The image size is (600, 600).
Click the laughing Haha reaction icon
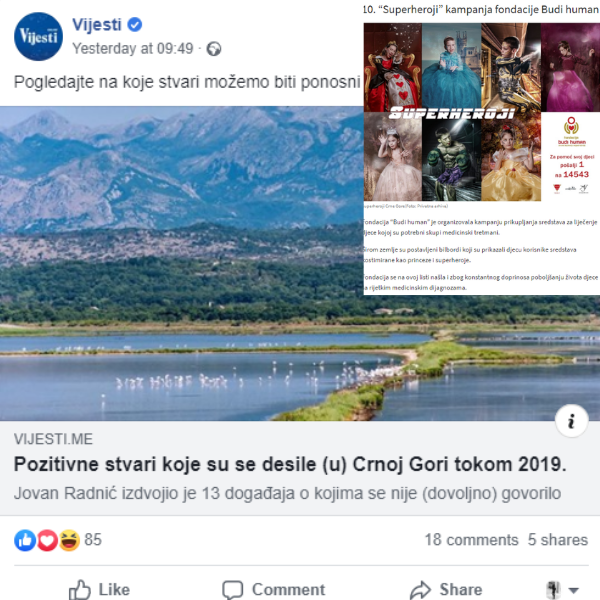(x=69, y=540)
